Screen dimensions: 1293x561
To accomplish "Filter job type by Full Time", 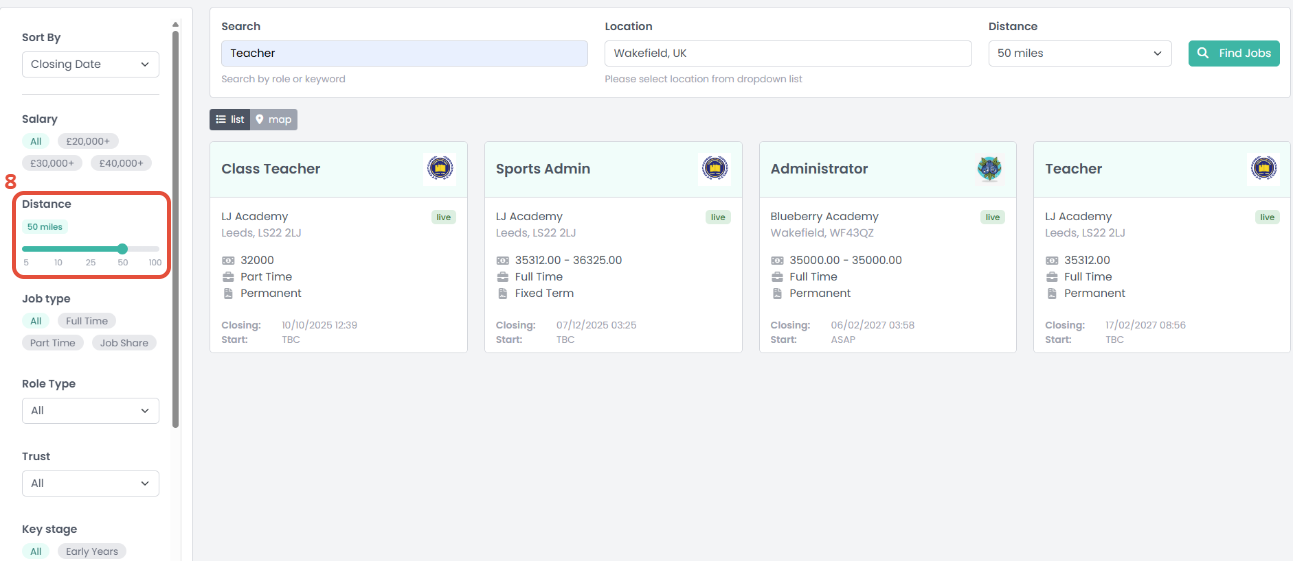I will point(87,321).
